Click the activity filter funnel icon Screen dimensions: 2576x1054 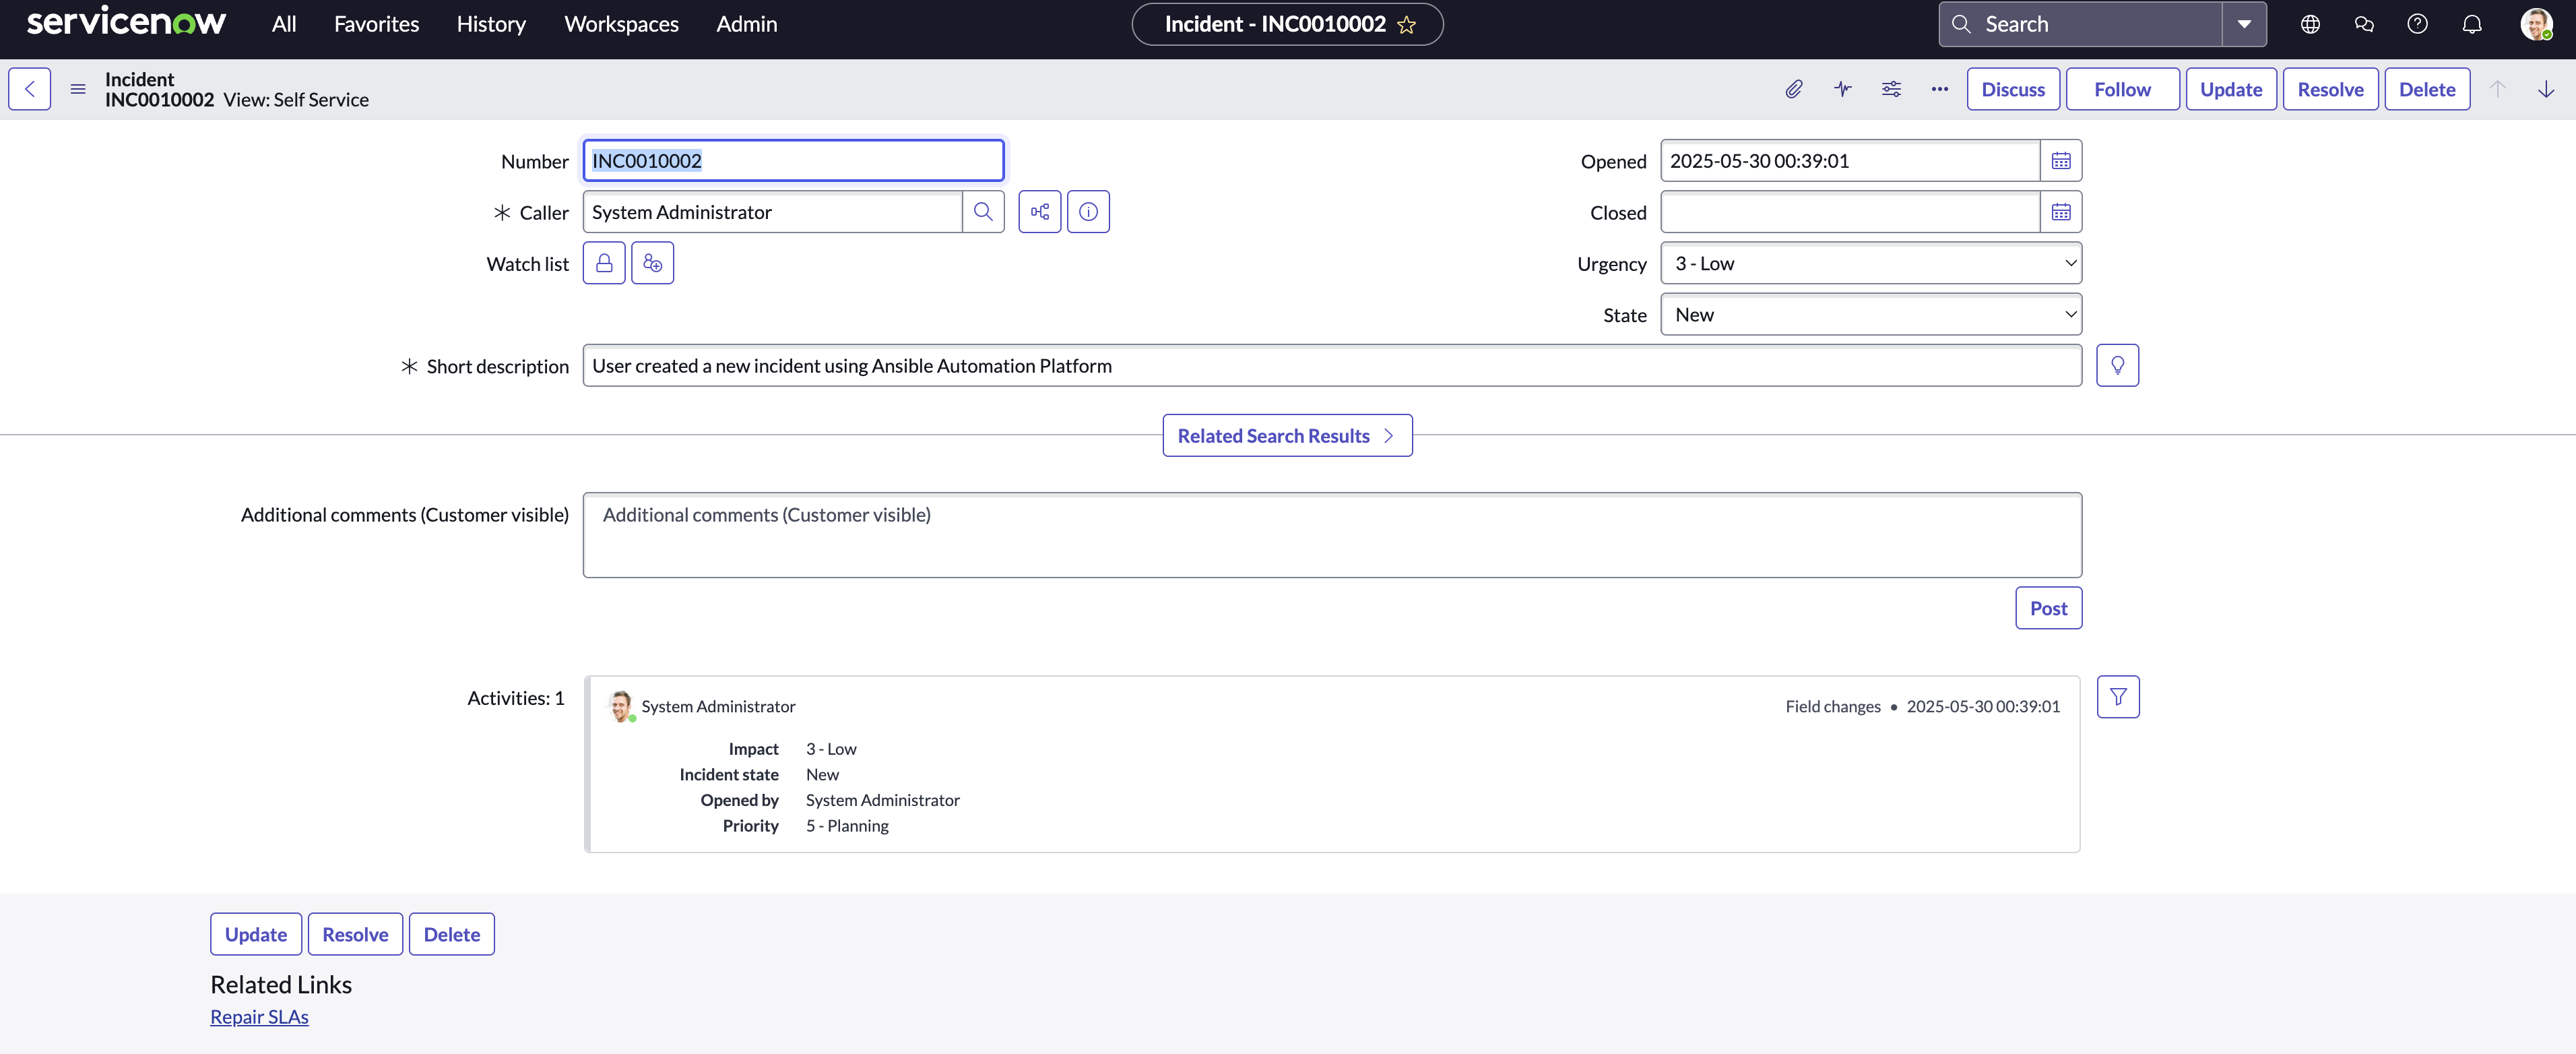[2117, 697]
